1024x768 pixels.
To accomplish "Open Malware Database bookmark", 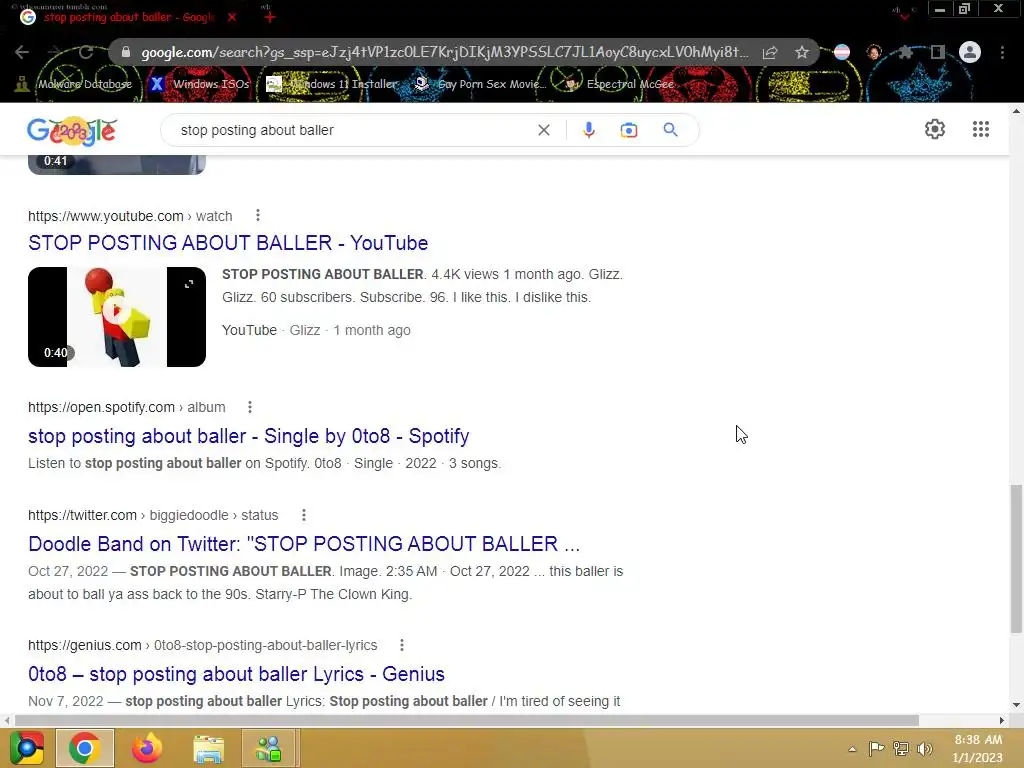I will (x=74, y=84).
